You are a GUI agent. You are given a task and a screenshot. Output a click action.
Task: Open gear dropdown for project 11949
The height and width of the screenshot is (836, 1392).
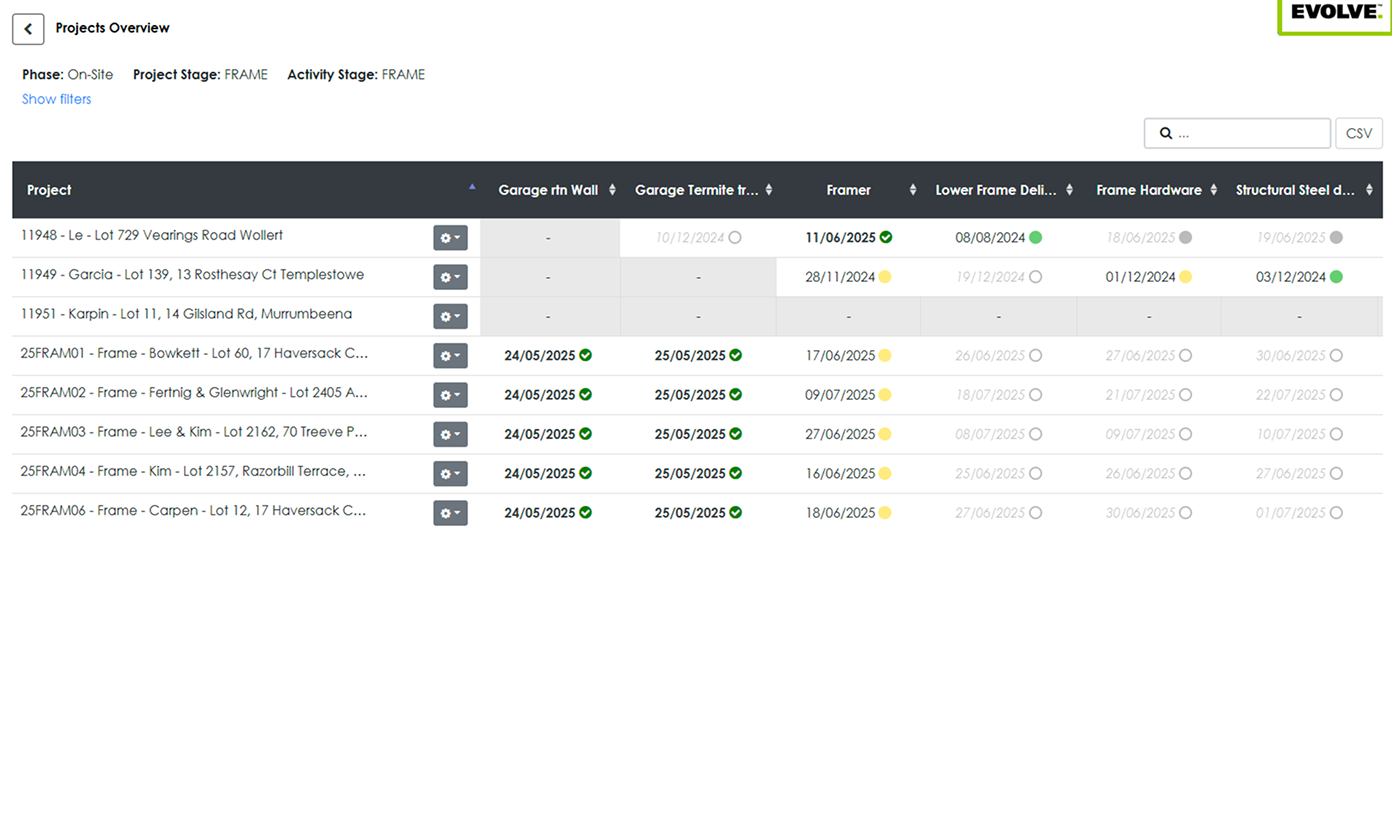[x=450, y=277]
